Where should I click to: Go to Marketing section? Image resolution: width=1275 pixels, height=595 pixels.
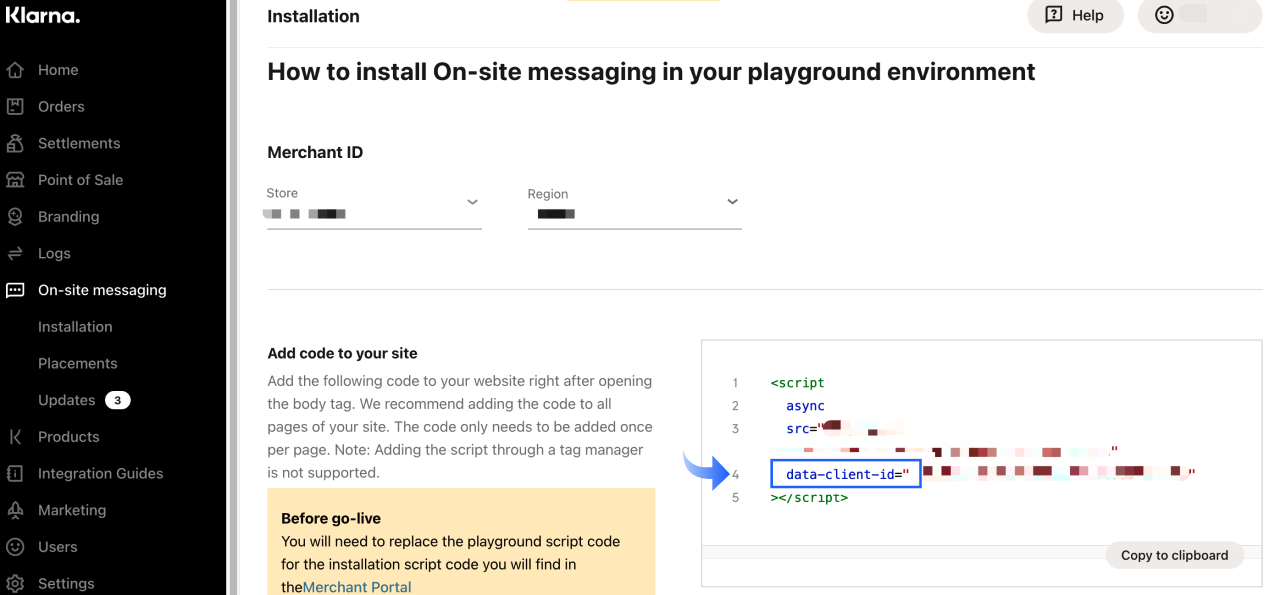(x=72, y=510)
